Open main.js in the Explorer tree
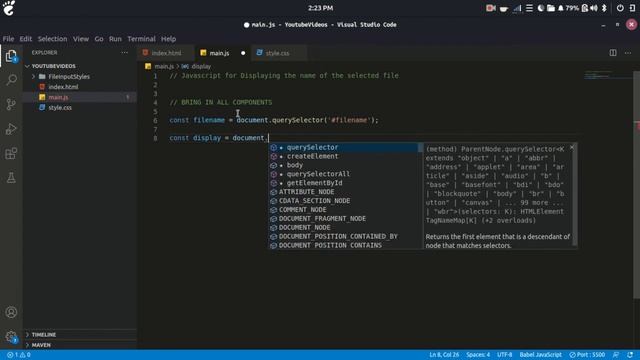Screen dimensions: 640x360 (x=58, y=97)
